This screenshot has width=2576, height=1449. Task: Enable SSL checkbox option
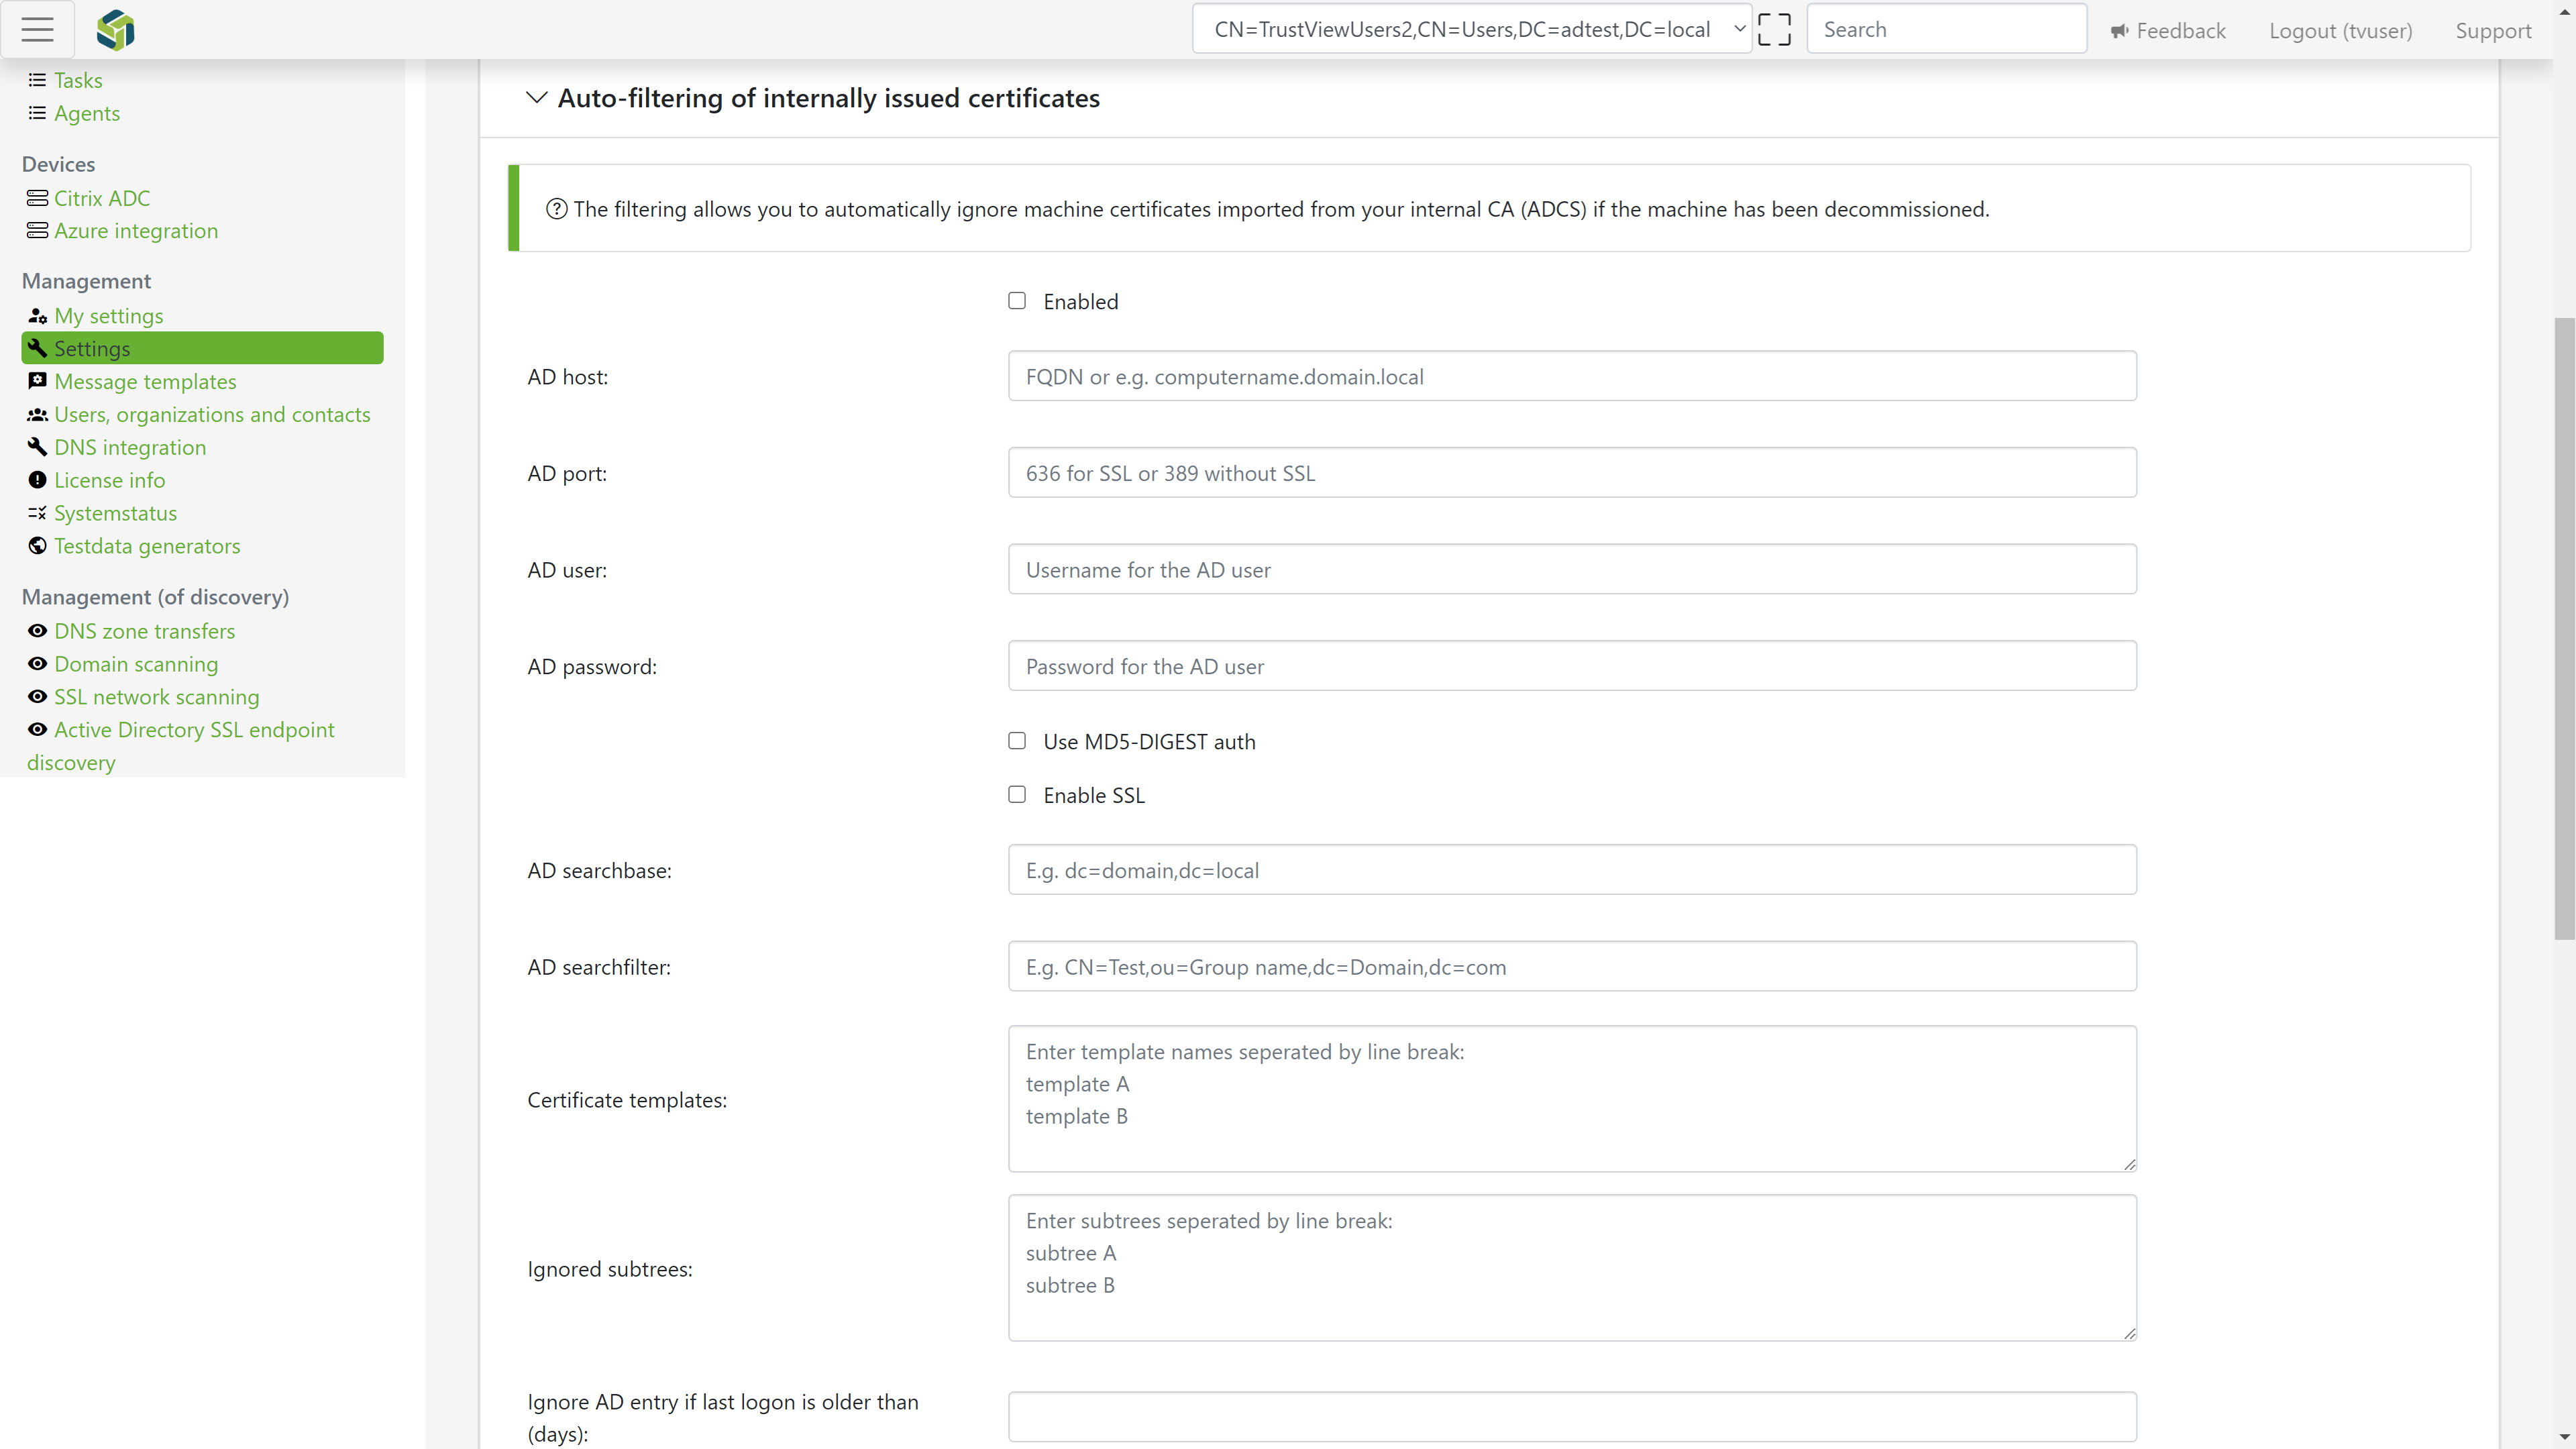(1016, 794)
